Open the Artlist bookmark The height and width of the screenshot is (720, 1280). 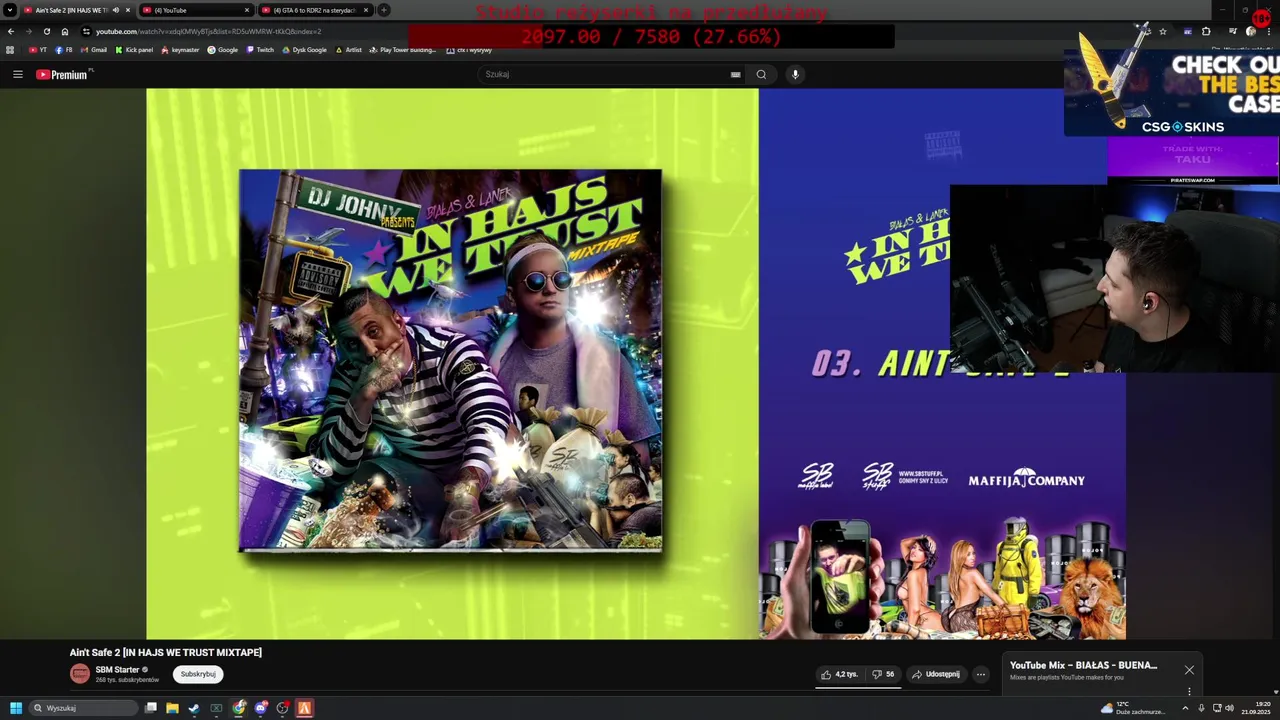point(349,50)
